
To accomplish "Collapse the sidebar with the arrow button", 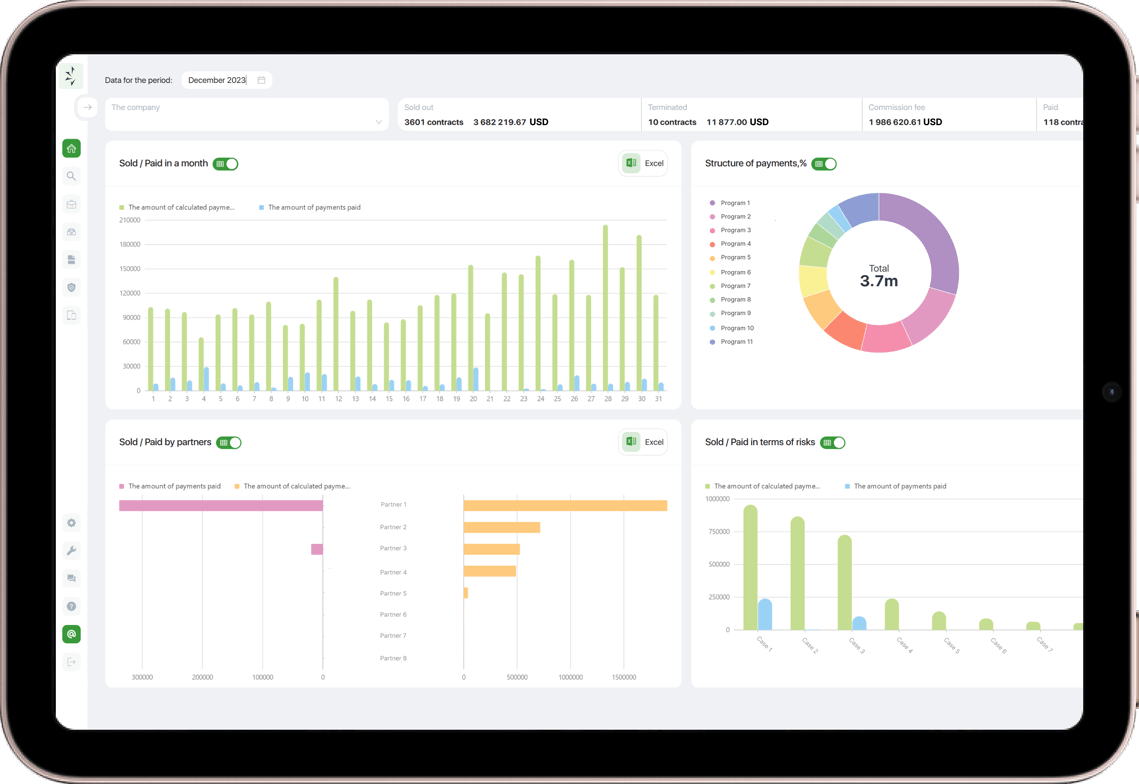I will [x=88, y=106].
